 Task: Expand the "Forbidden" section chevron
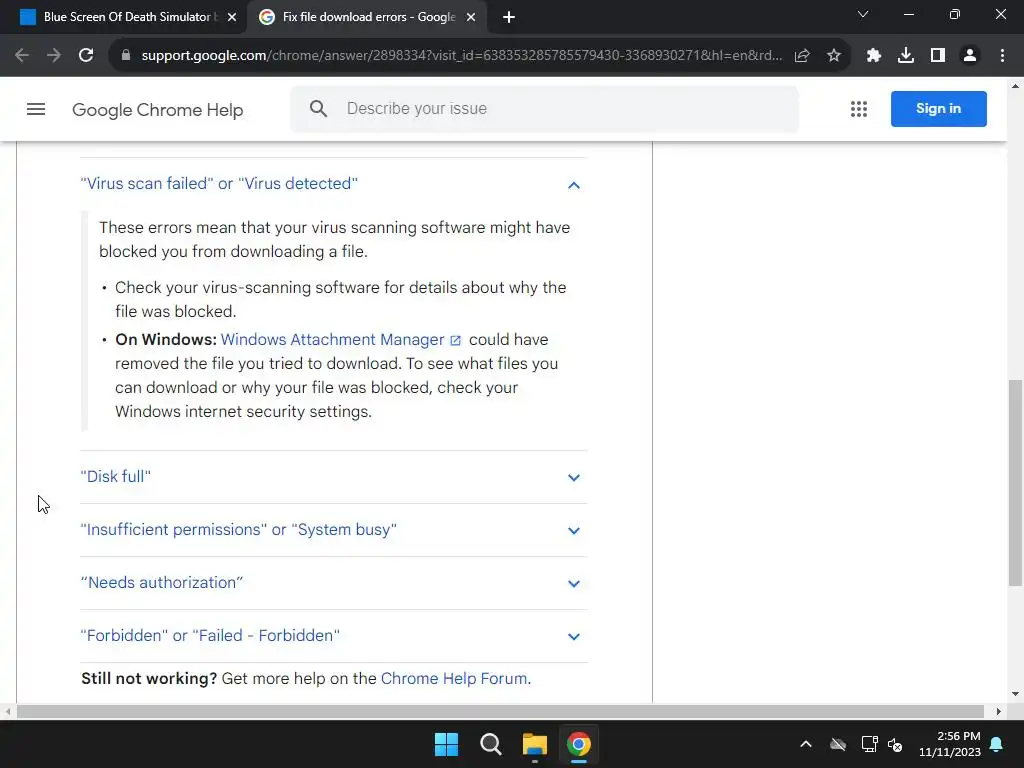(573, 637)
